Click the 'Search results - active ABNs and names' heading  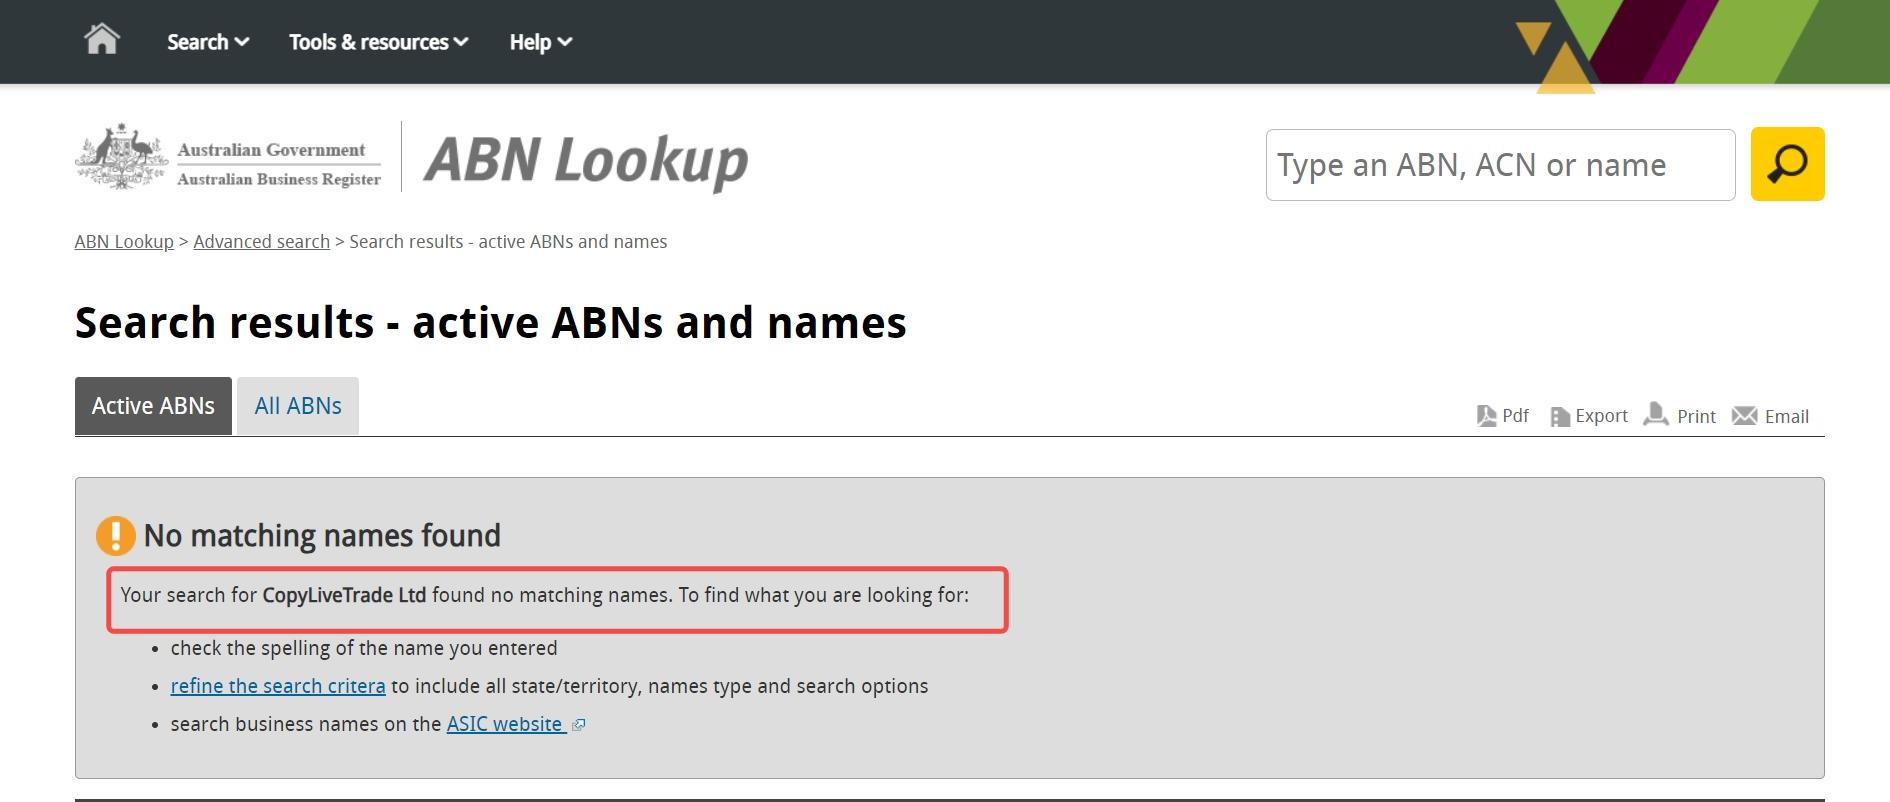491,323
